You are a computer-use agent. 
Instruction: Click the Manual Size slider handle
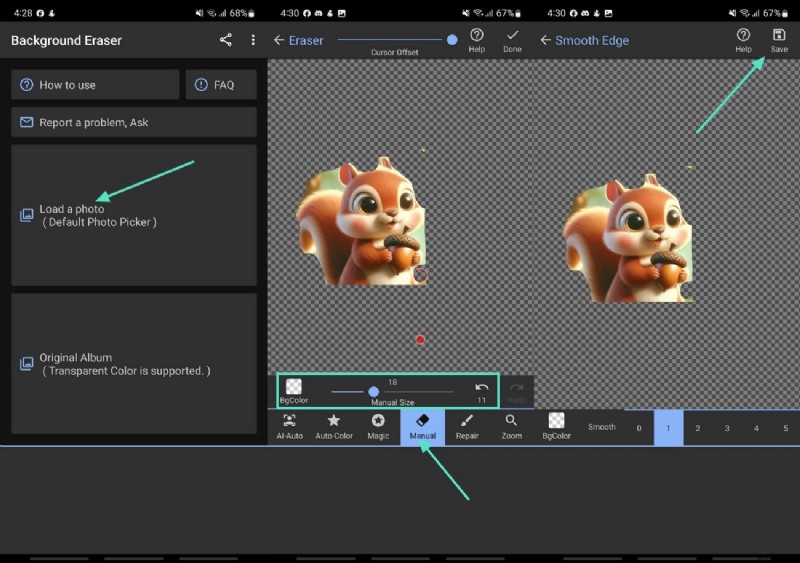coord(373,392)
